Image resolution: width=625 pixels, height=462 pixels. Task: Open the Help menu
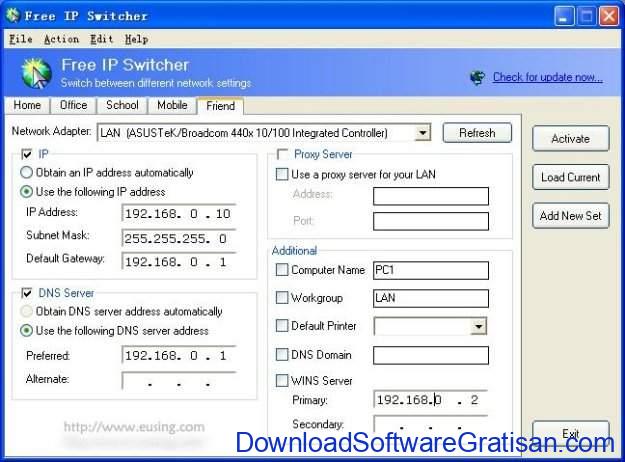136,39
